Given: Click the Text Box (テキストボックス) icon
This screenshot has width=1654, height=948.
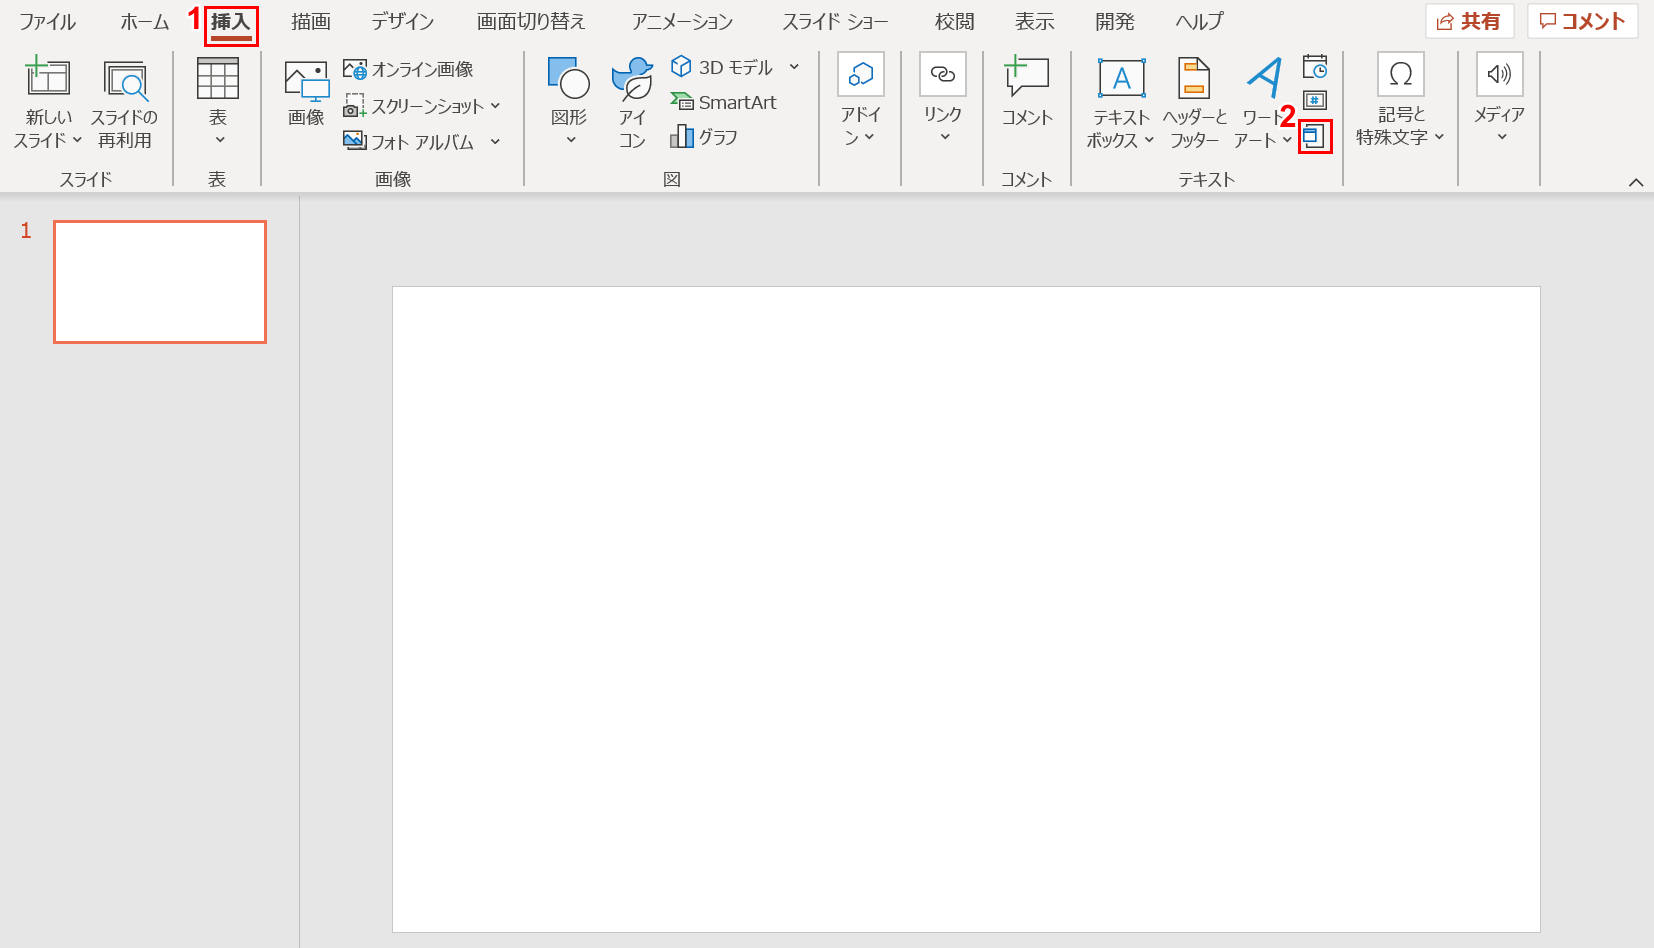Looking at the screenshot, I should 1121,80.
